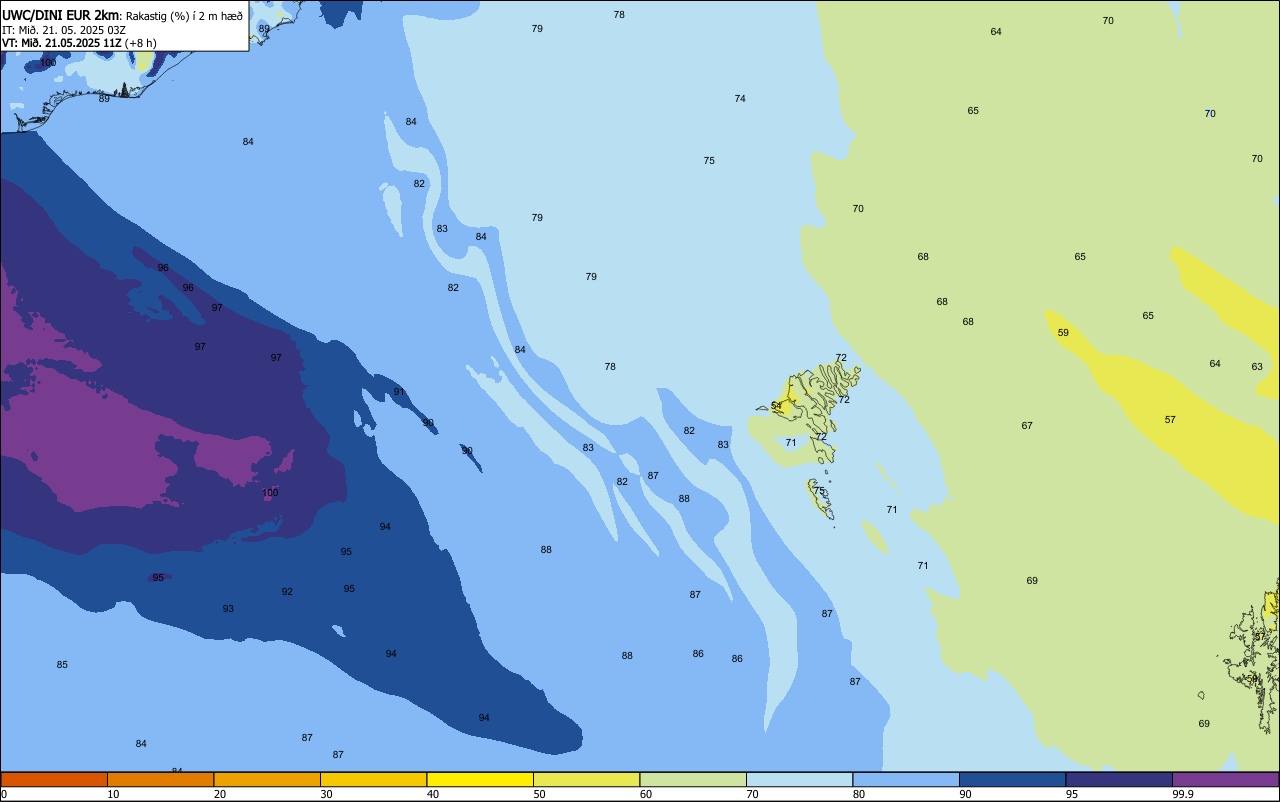Click the 70–80 pale blue legend swatch
1280x802 pixels.
point(799,779)
